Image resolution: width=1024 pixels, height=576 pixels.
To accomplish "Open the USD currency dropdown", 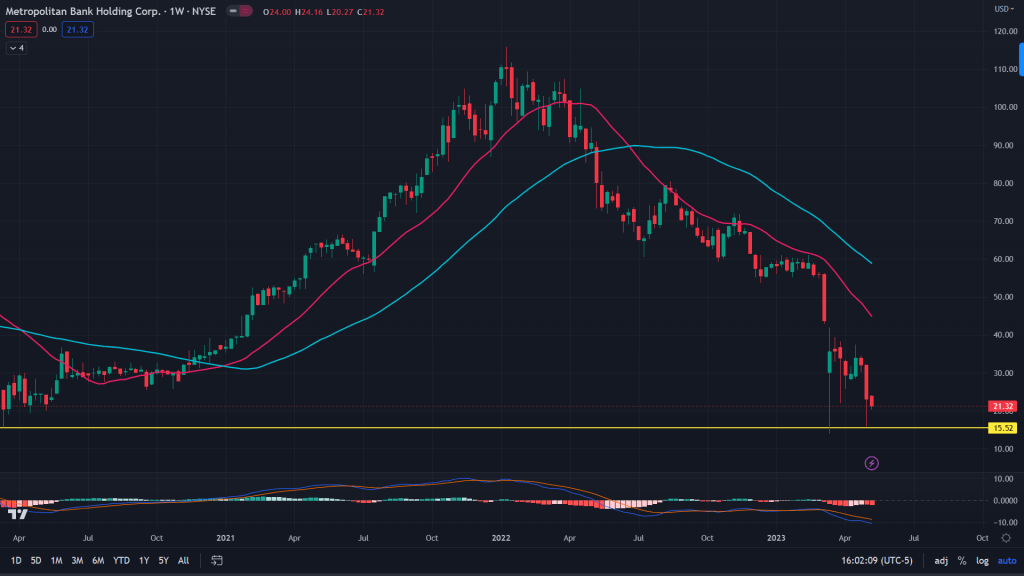I will tap(1001, 9).
